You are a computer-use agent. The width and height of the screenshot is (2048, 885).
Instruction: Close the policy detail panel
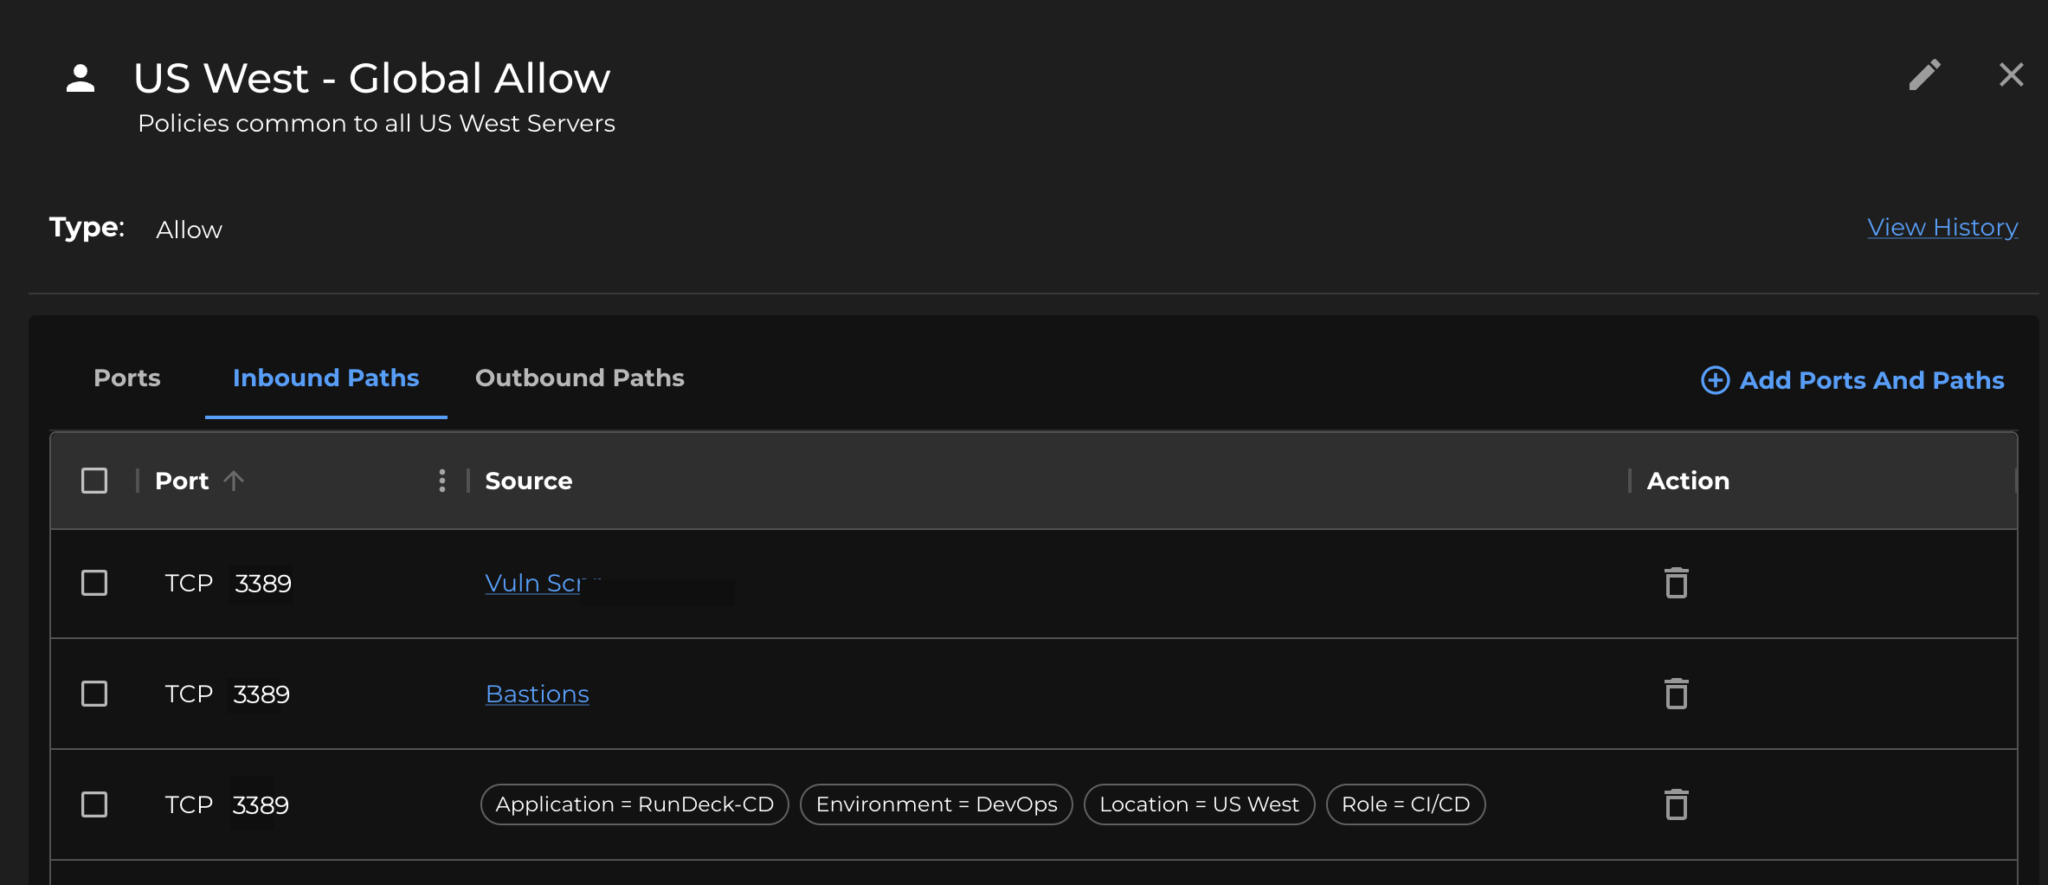pyautogui.click(x=2011, y=75)
